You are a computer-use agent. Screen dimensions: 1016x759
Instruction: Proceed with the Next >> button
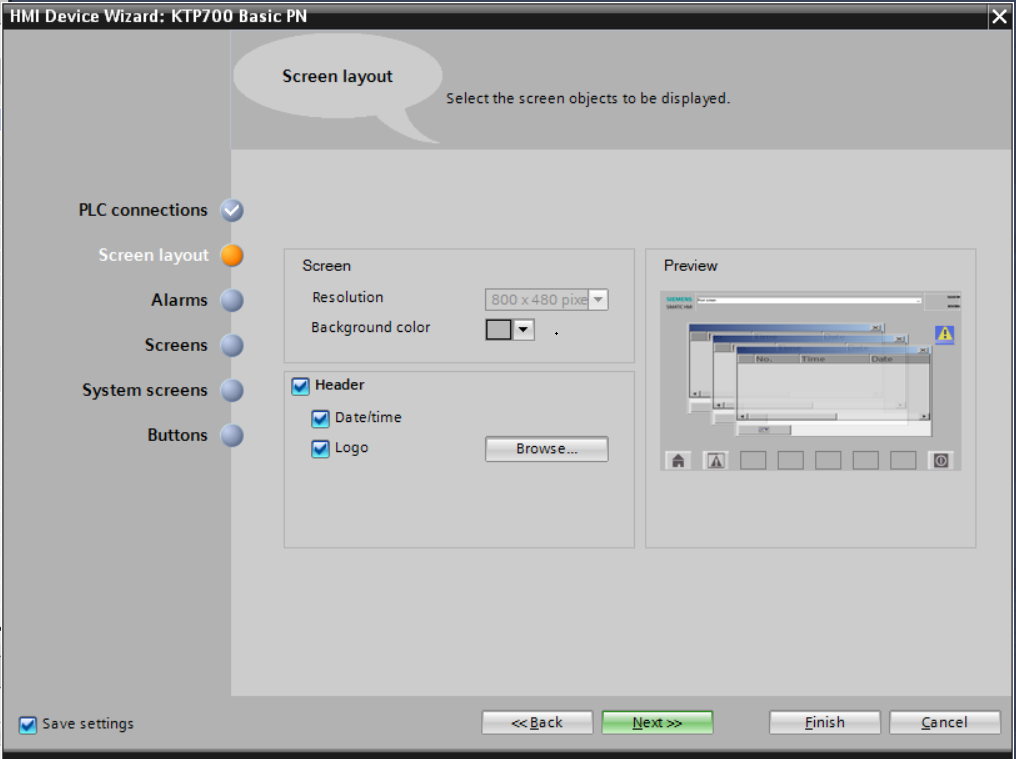(657, 723)
